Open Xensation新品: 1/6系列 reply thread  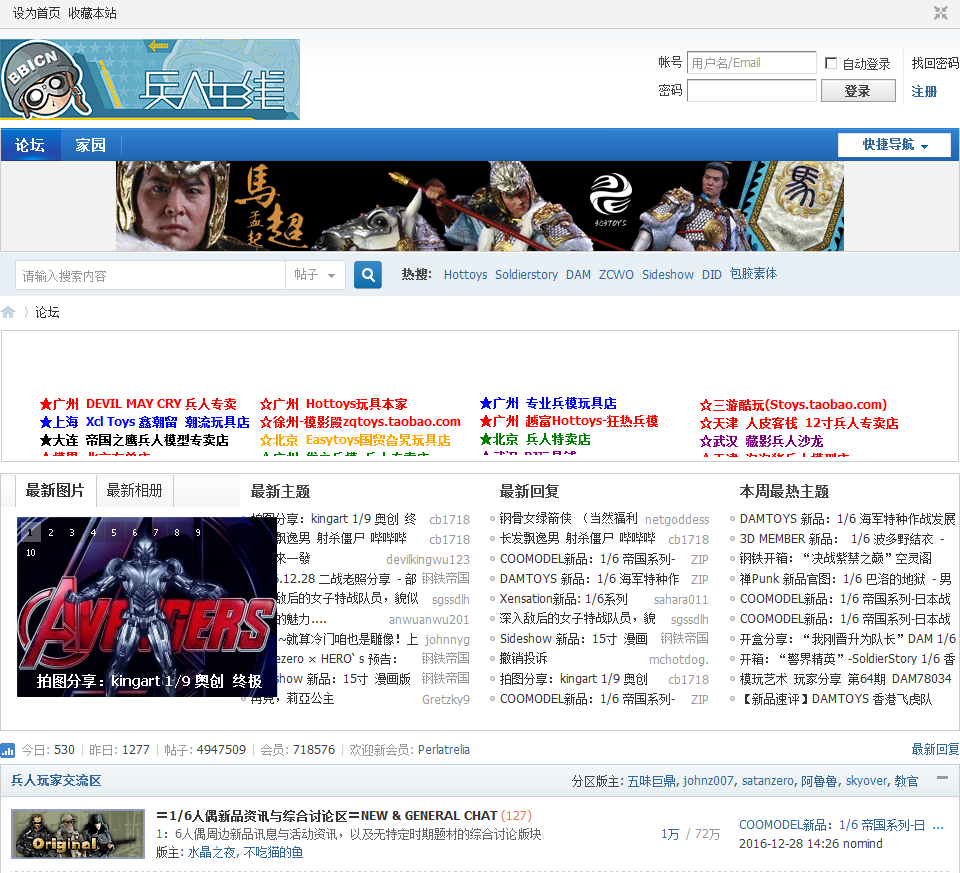tap(563, 599)
